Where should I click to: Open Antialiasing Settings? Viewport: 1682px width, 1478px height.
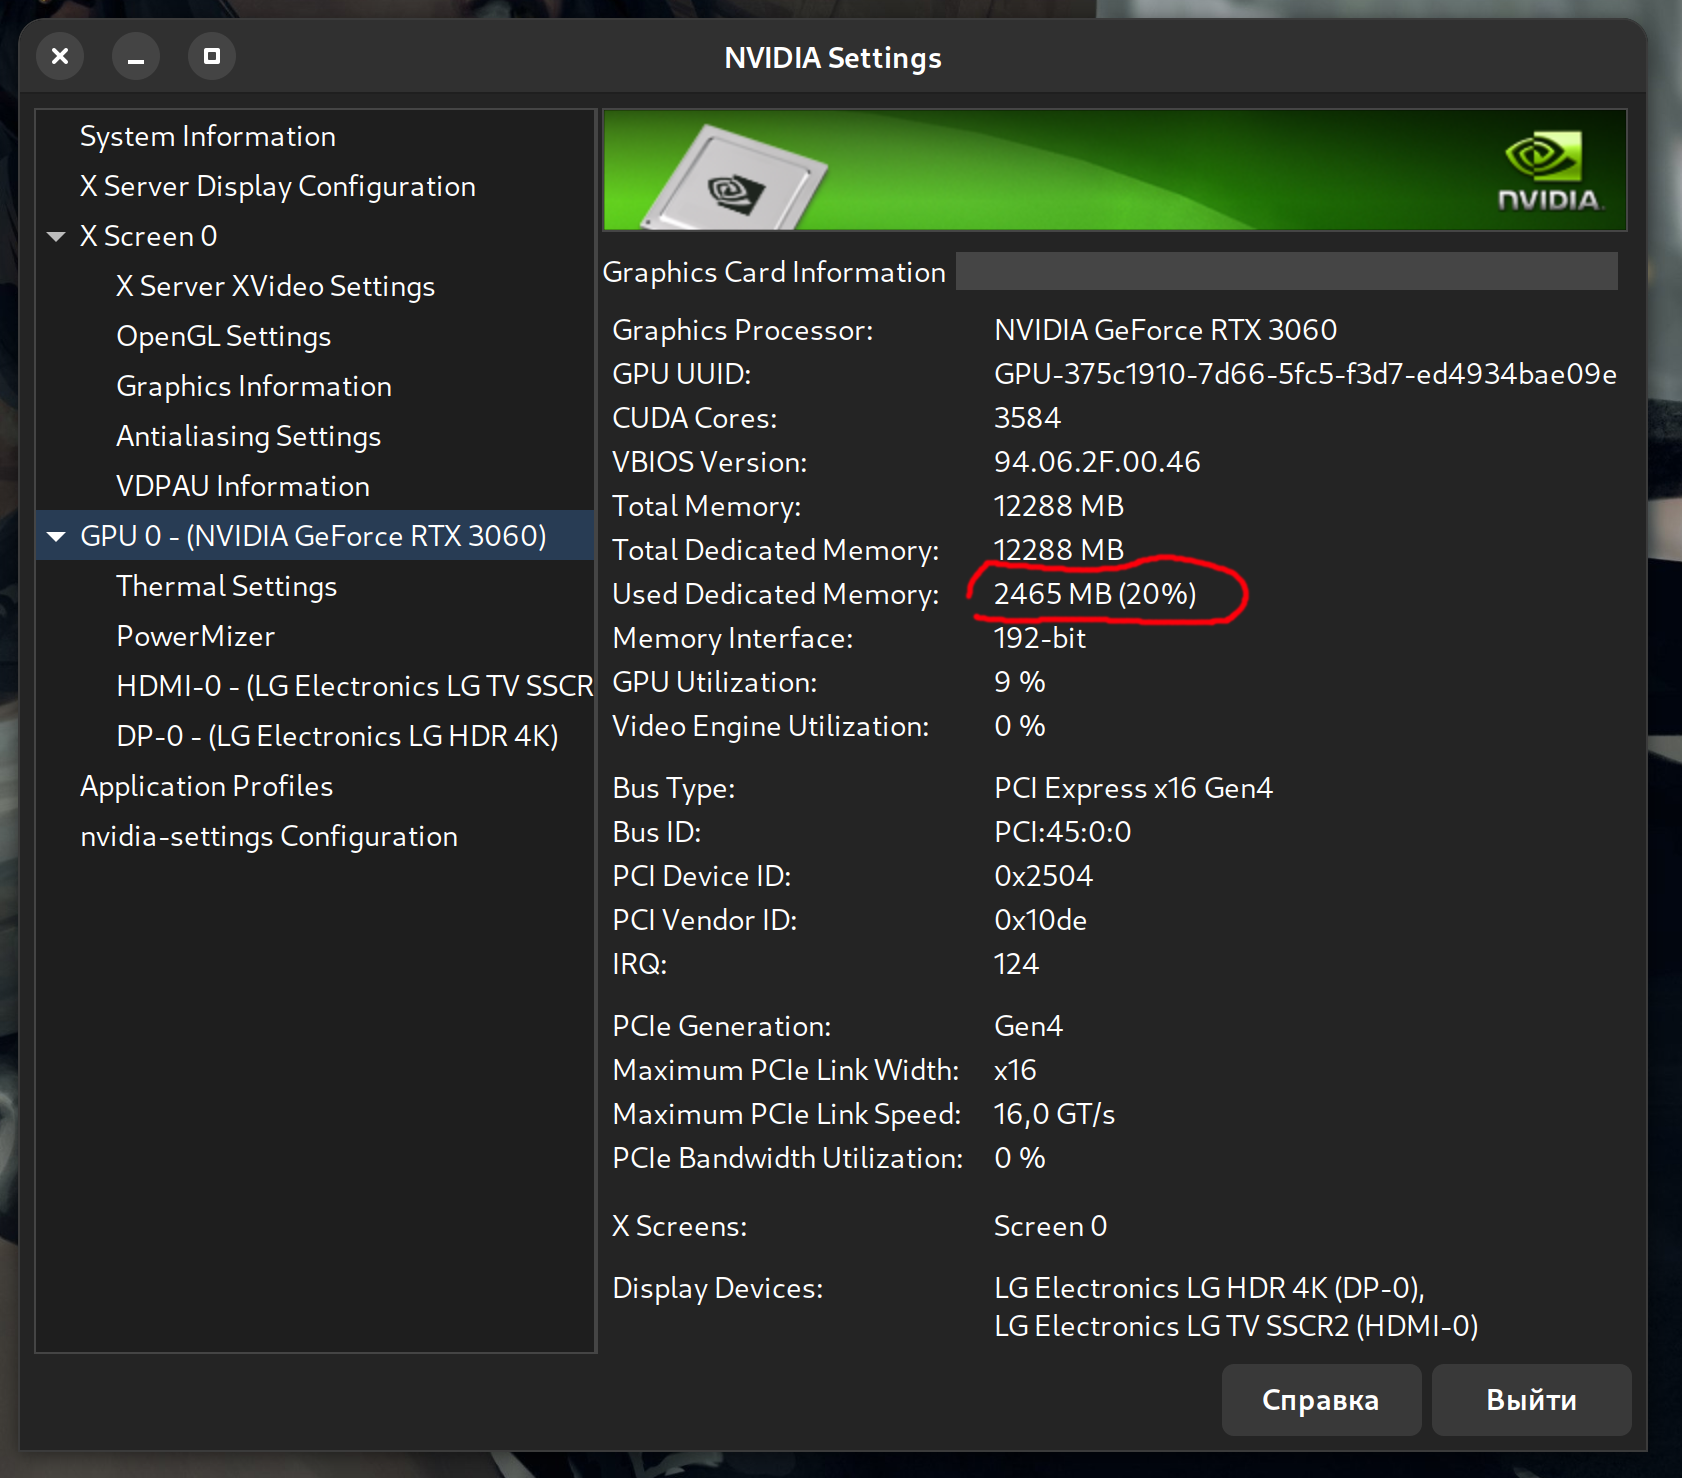[x=249, y=436]
